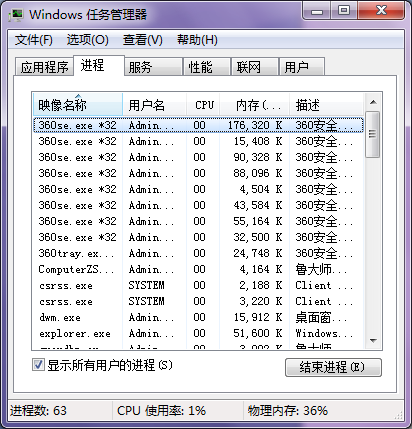The height and width of the screenshot is (429, 412).
Task: Click the scrollbar down arrow
Action: pyautogui.click(x=373, y=340)
